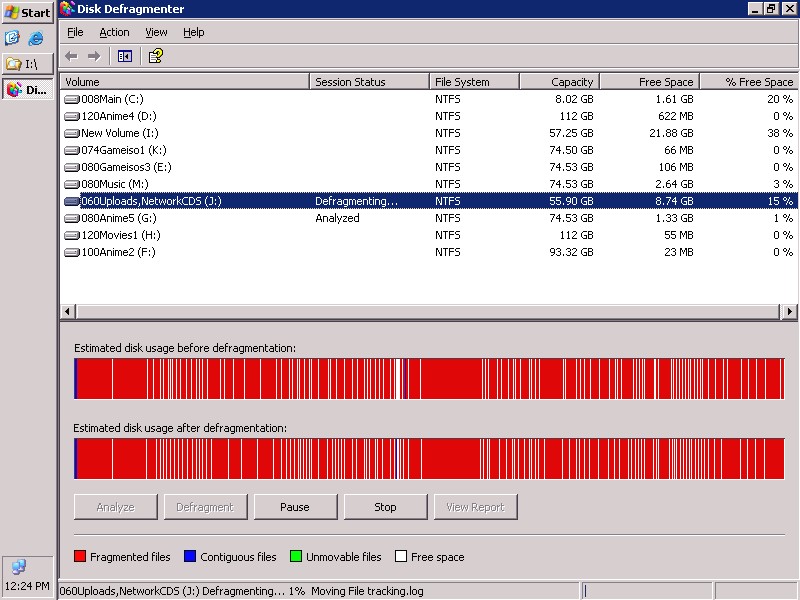Click the drive icon for 074Gameiso1 (K:)
Screen dimensions: 800x600
(72, 151)
